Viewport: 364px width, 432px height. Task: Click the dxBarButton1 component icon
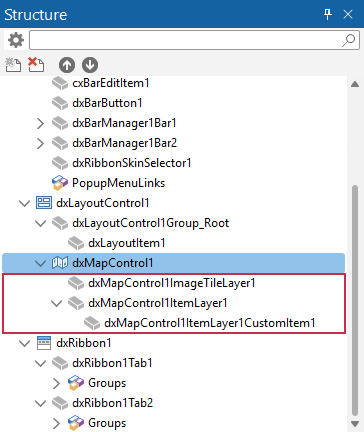(x=60, y=103)
